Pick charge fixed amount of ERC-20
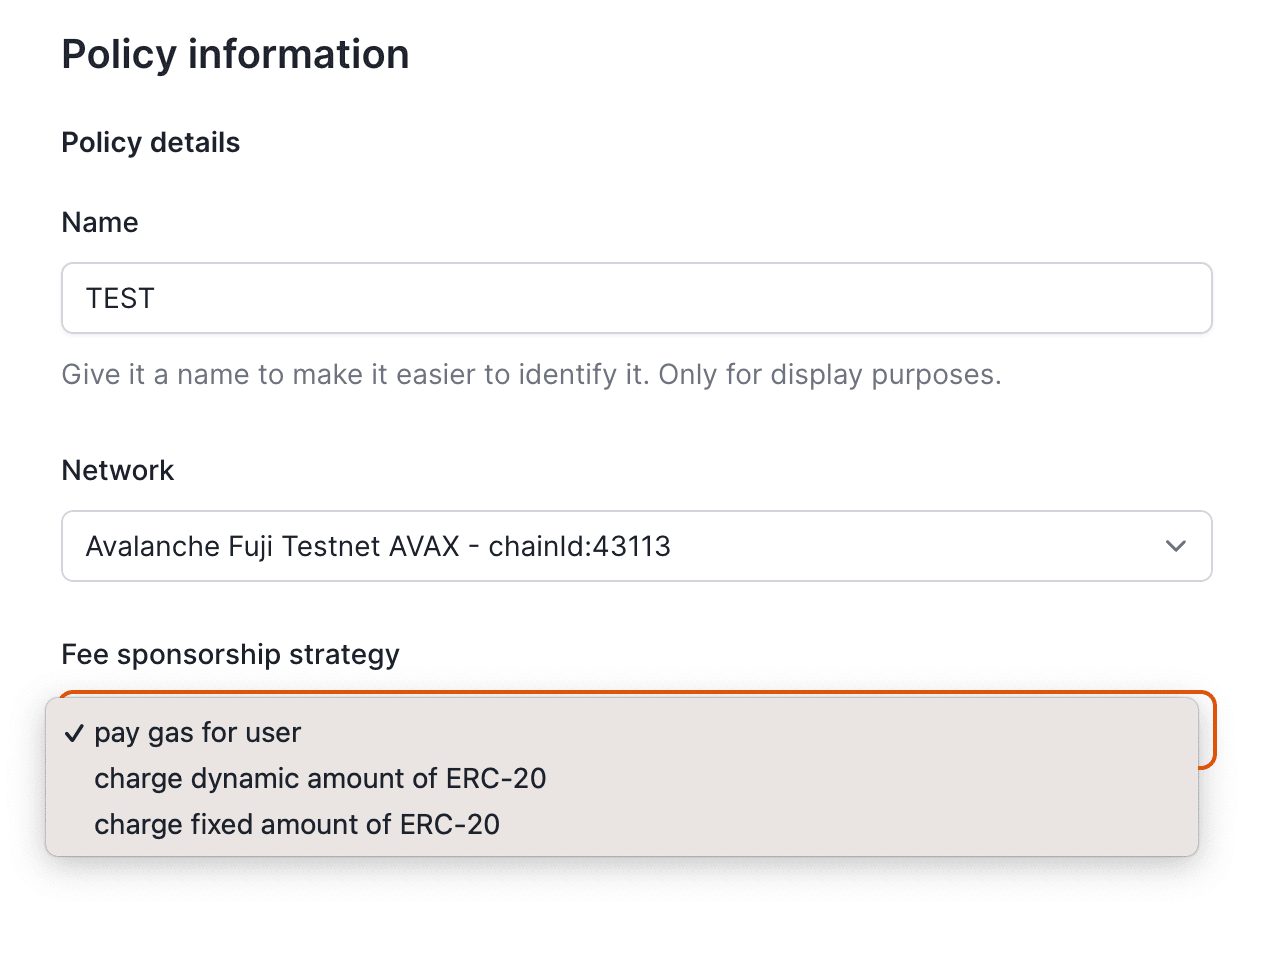 tap(622, 825)
